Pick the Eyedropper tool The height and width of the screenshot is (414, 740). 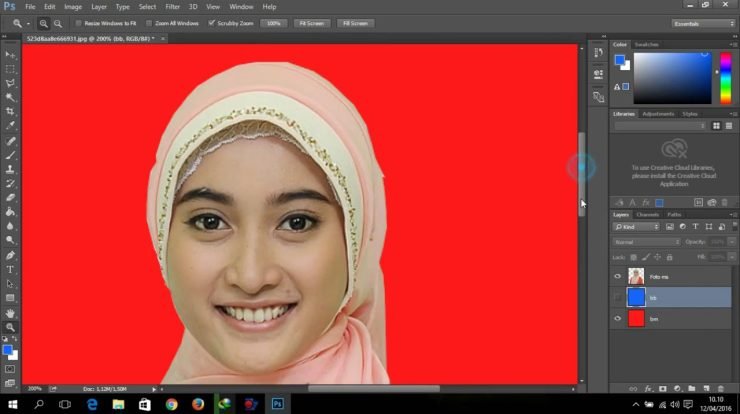pos(10,126)
